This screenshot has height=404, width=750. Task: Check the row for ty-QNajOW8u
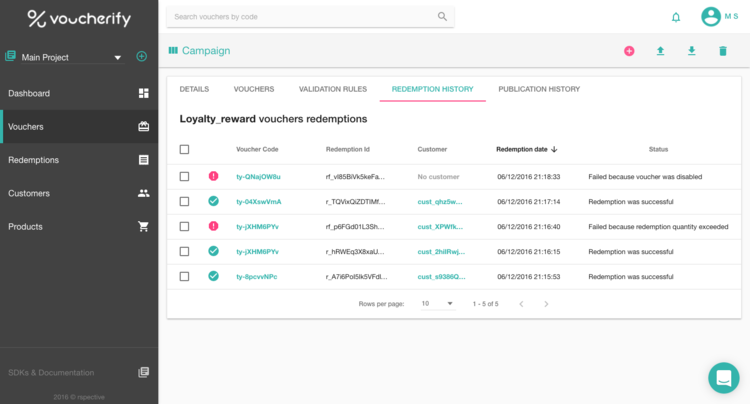[184, 176]
